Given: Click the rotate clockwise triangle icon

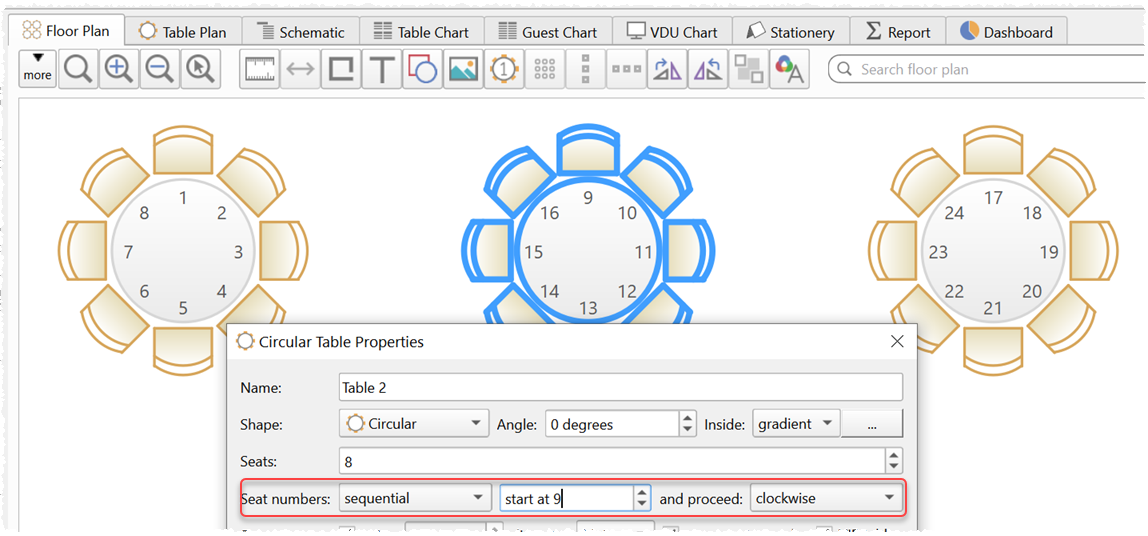Looking at the screenshot, I should tap(666, 70).
